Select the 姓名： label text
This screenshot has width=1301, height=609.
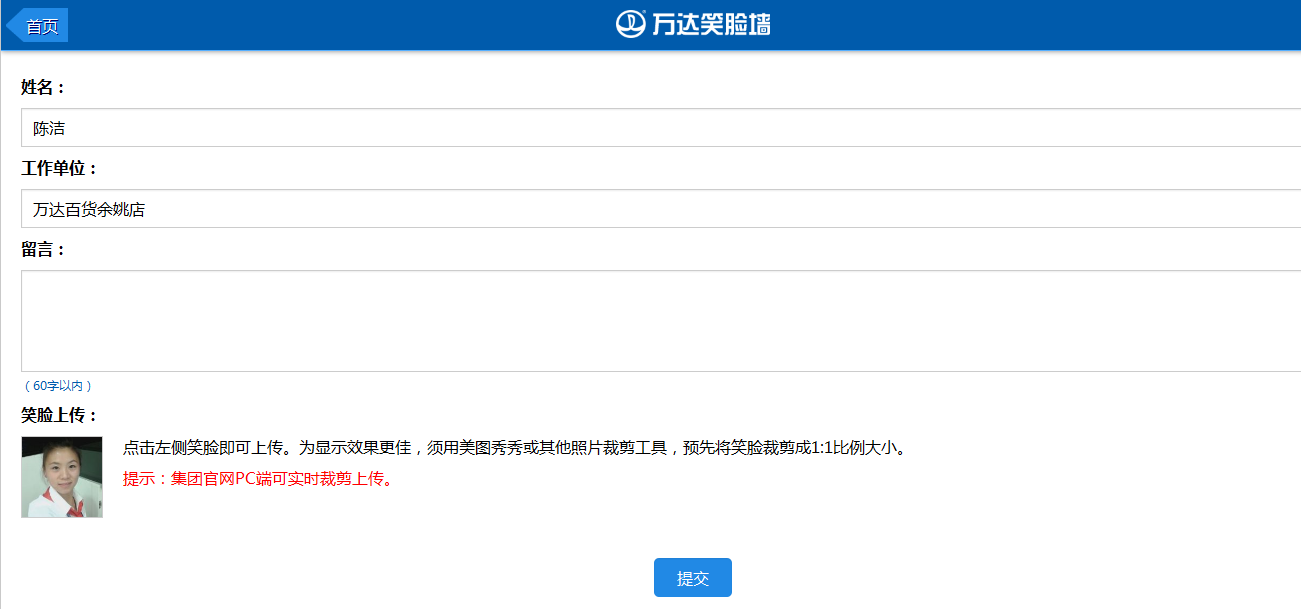click(x=44, y=87)
